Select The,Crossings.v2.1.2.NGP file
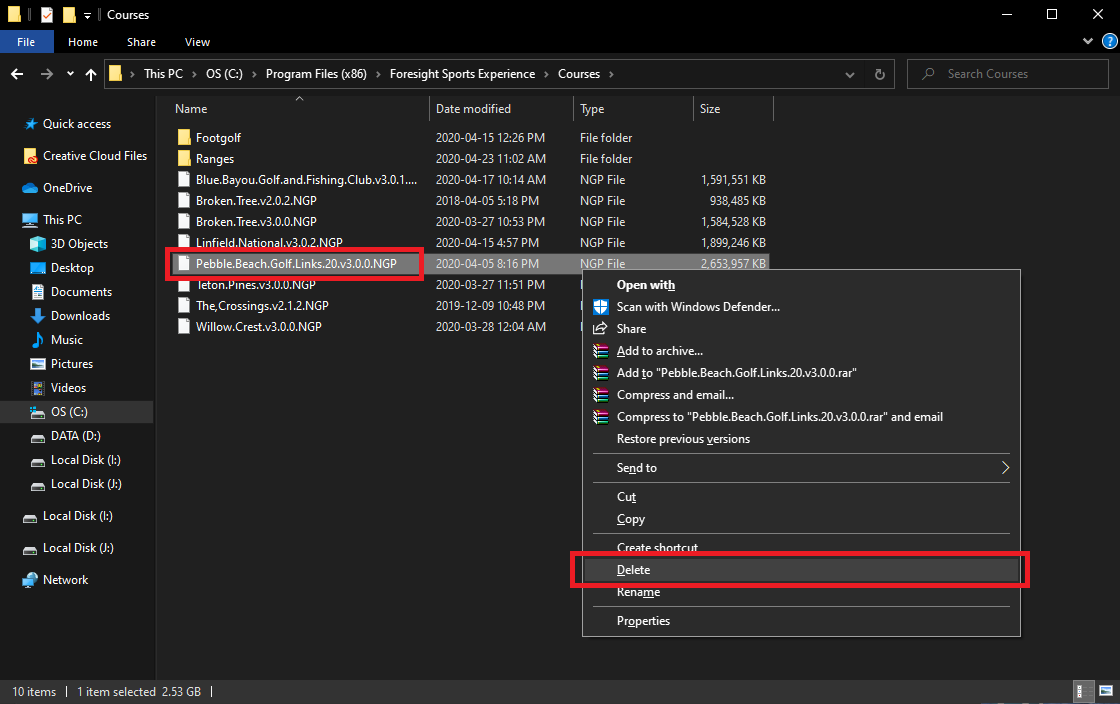Screen dimensions: 1120x704 [x=262, y=306]
